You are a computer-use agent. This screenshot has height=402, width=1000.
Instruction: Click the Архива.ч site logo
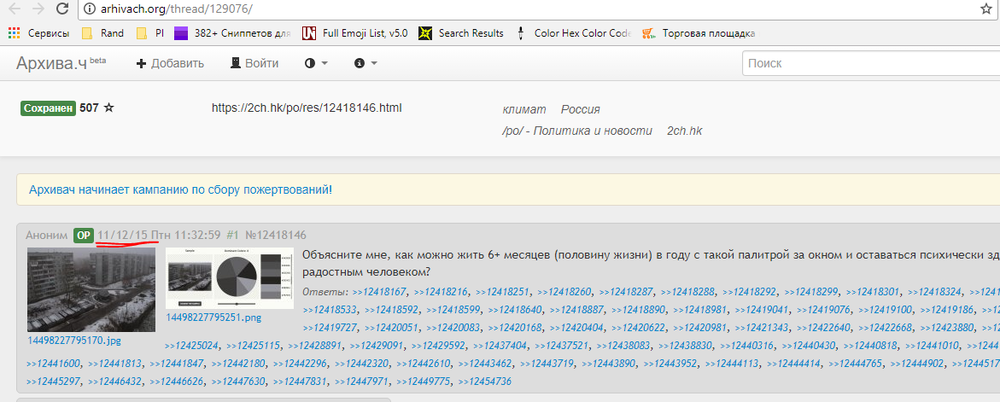coord(61,63)
